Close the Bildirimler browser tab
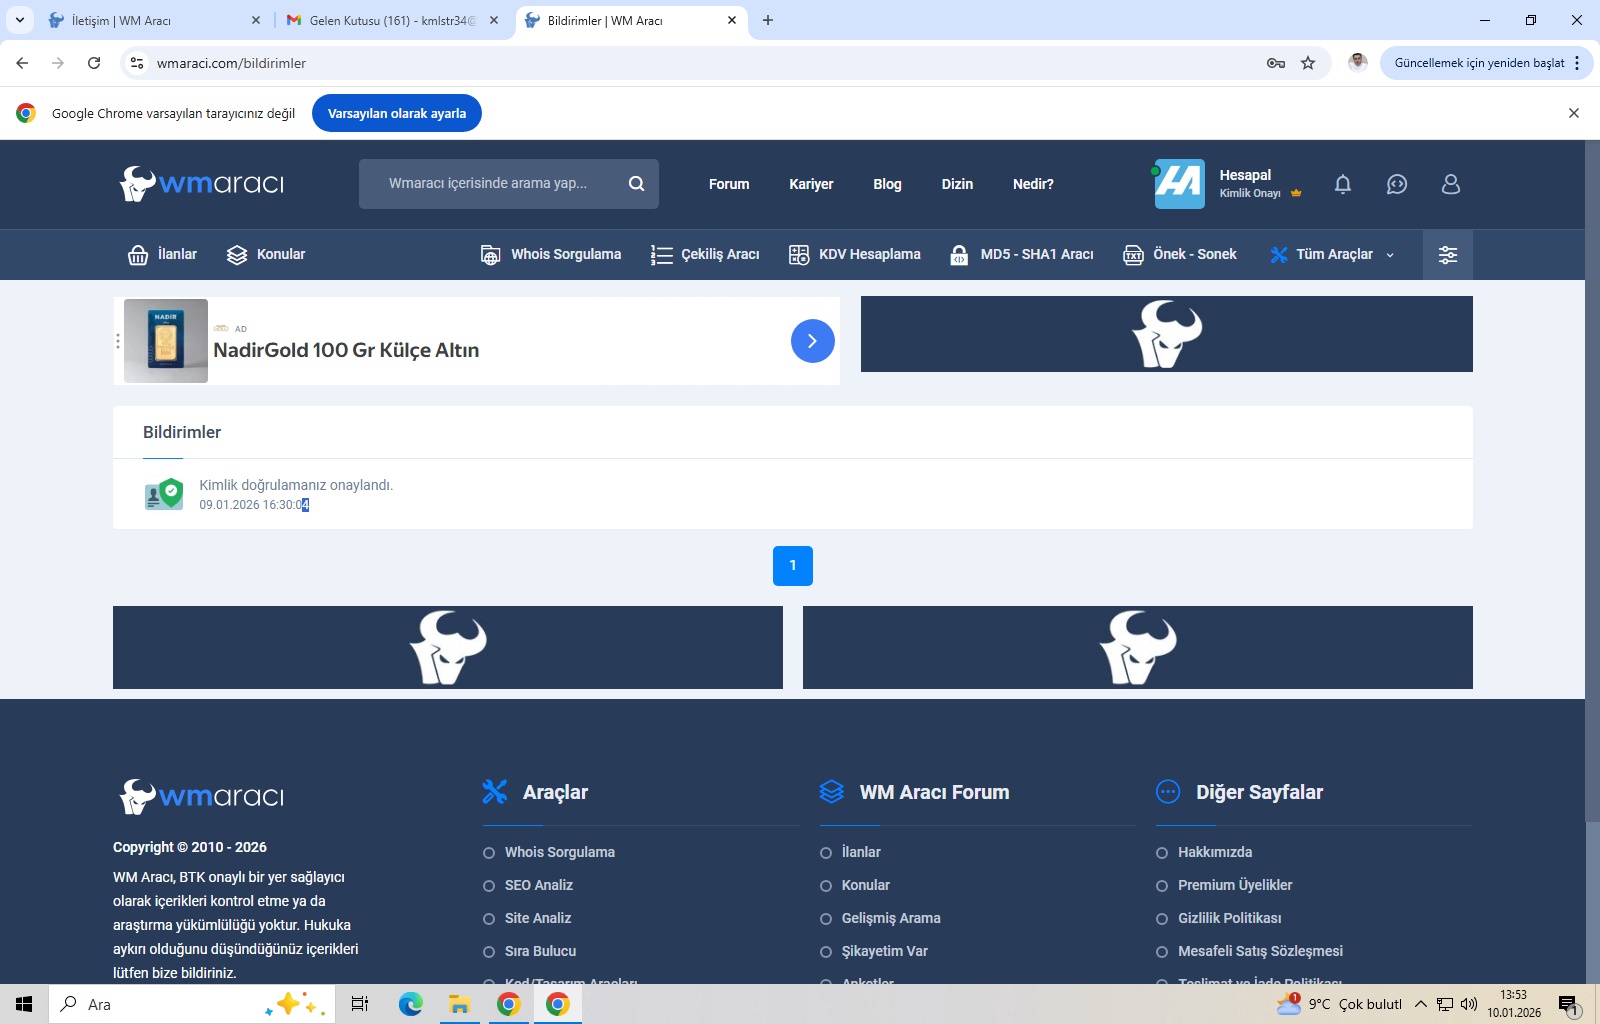Viewport: 1600px width, 1024px height. click(x=732, y=20)
